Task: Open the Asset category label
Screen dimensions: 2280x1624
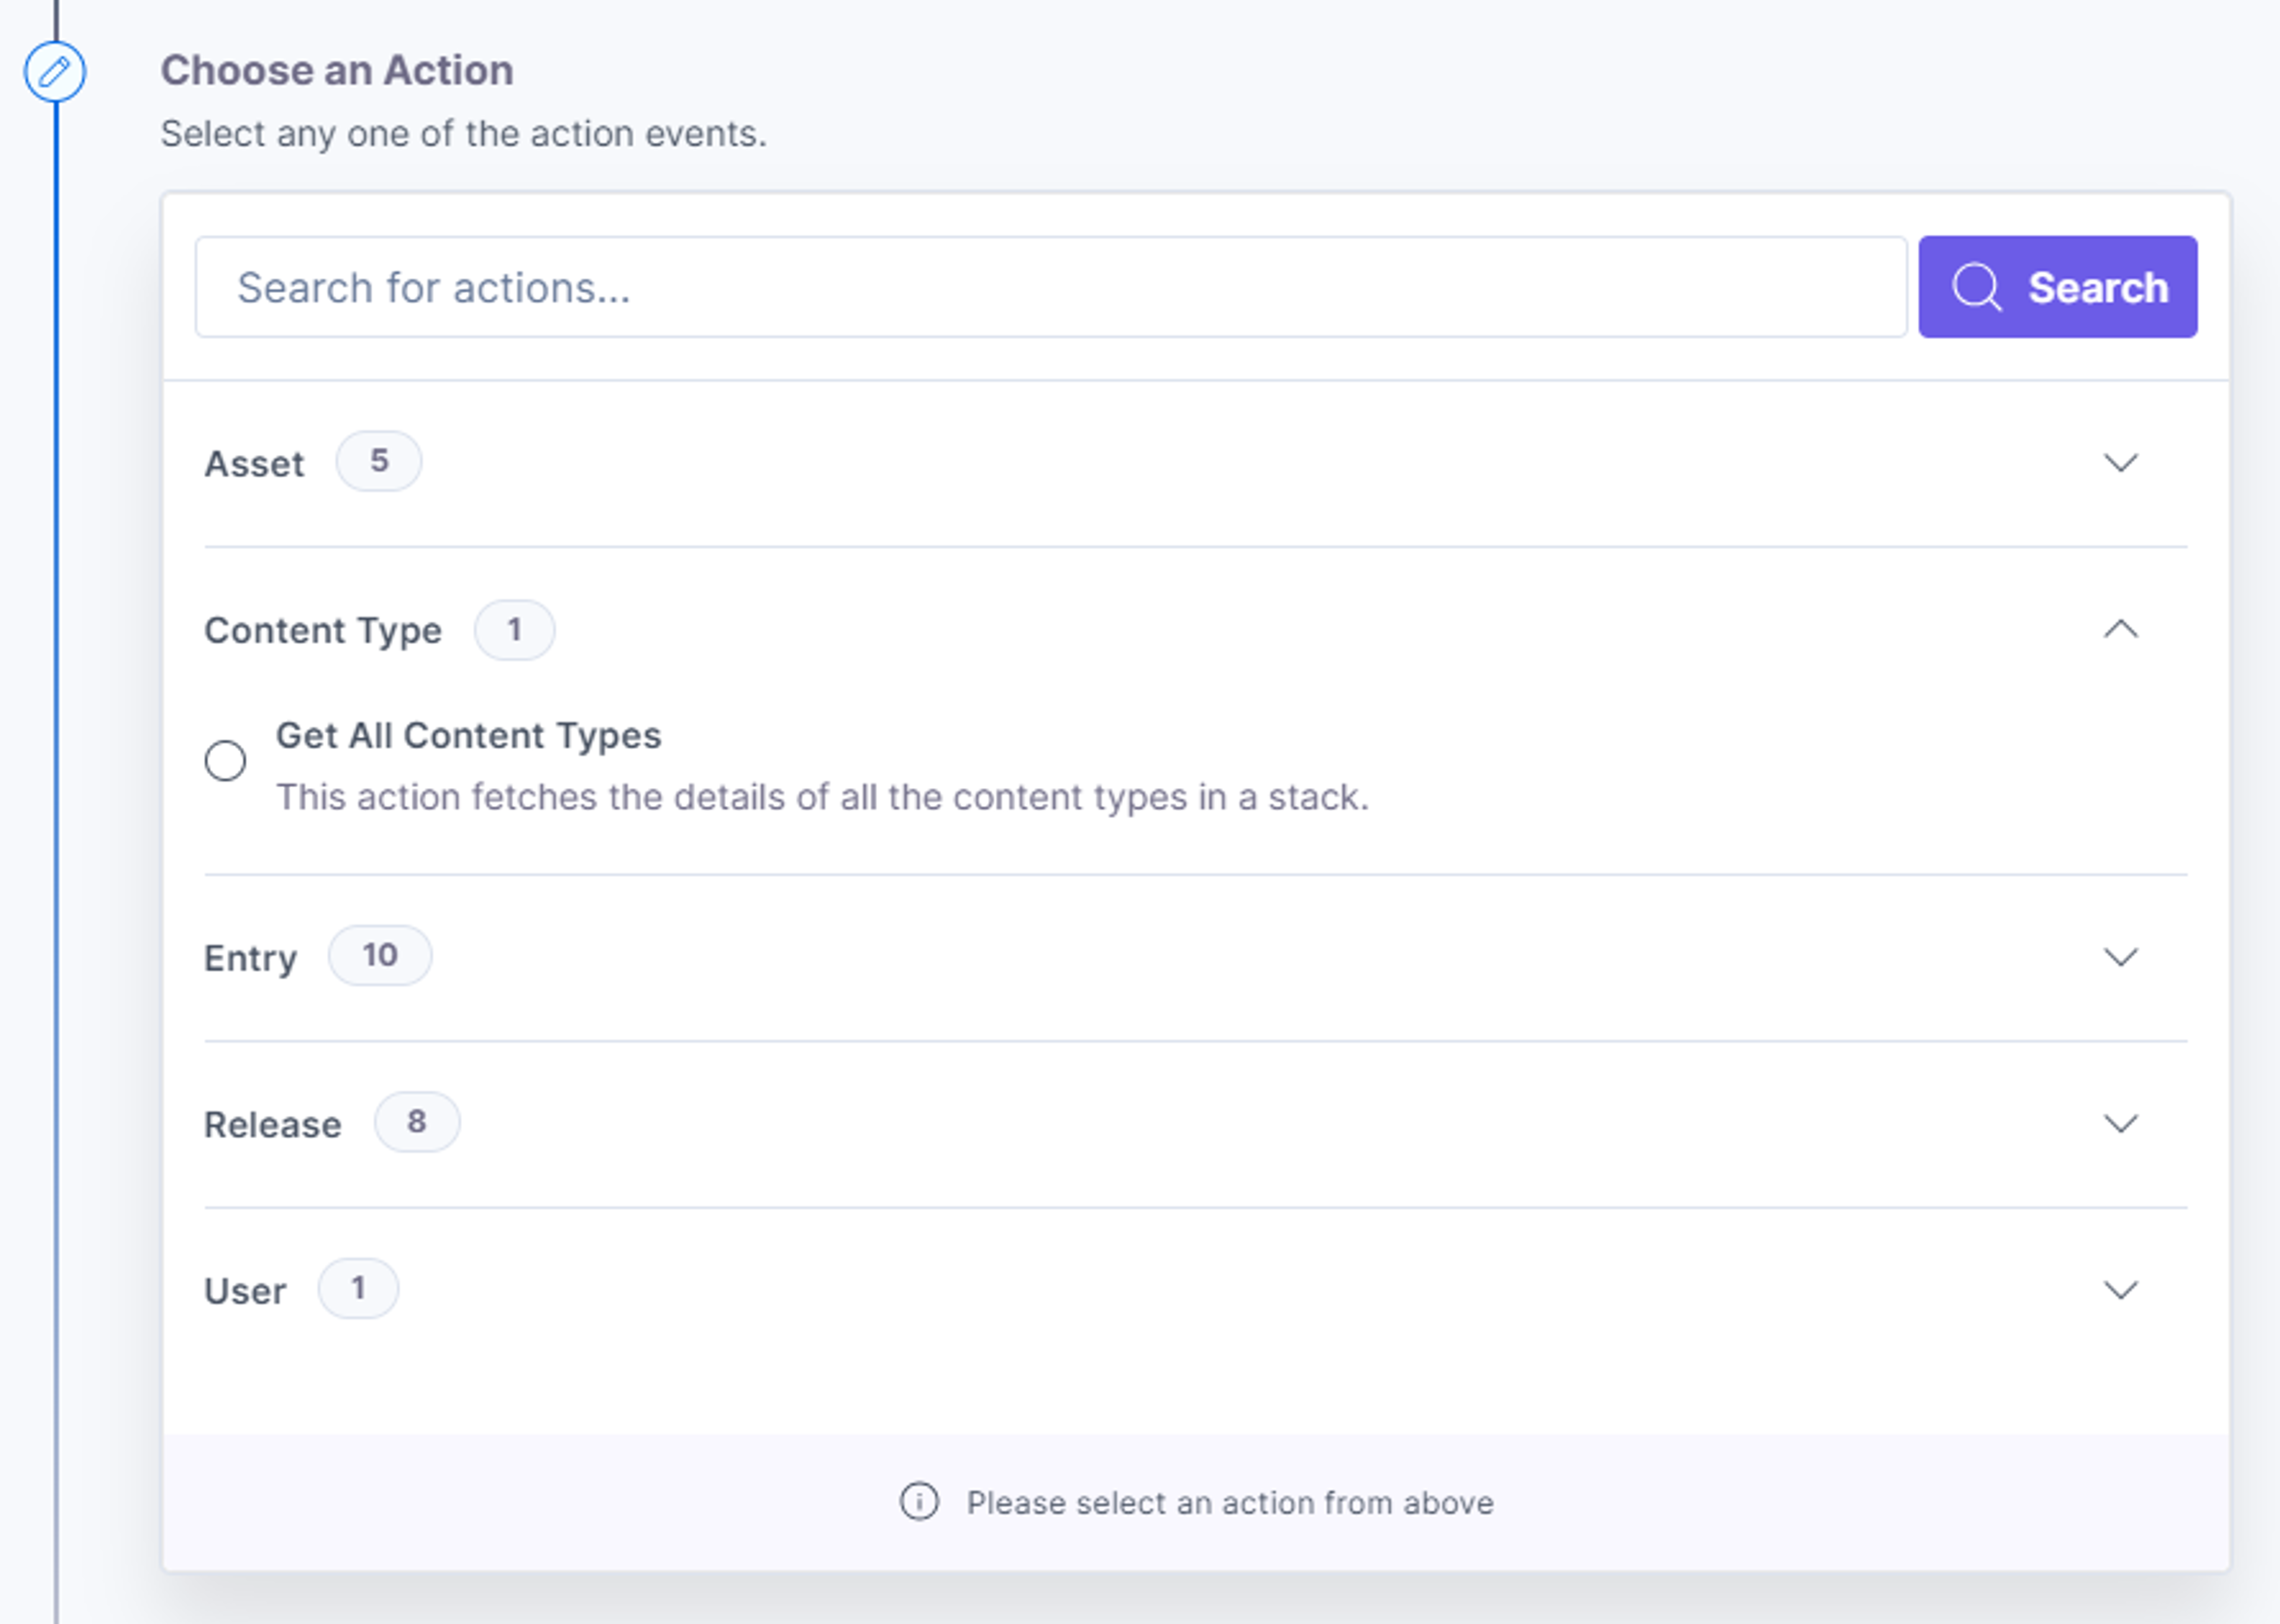Action: pos(254,464)
